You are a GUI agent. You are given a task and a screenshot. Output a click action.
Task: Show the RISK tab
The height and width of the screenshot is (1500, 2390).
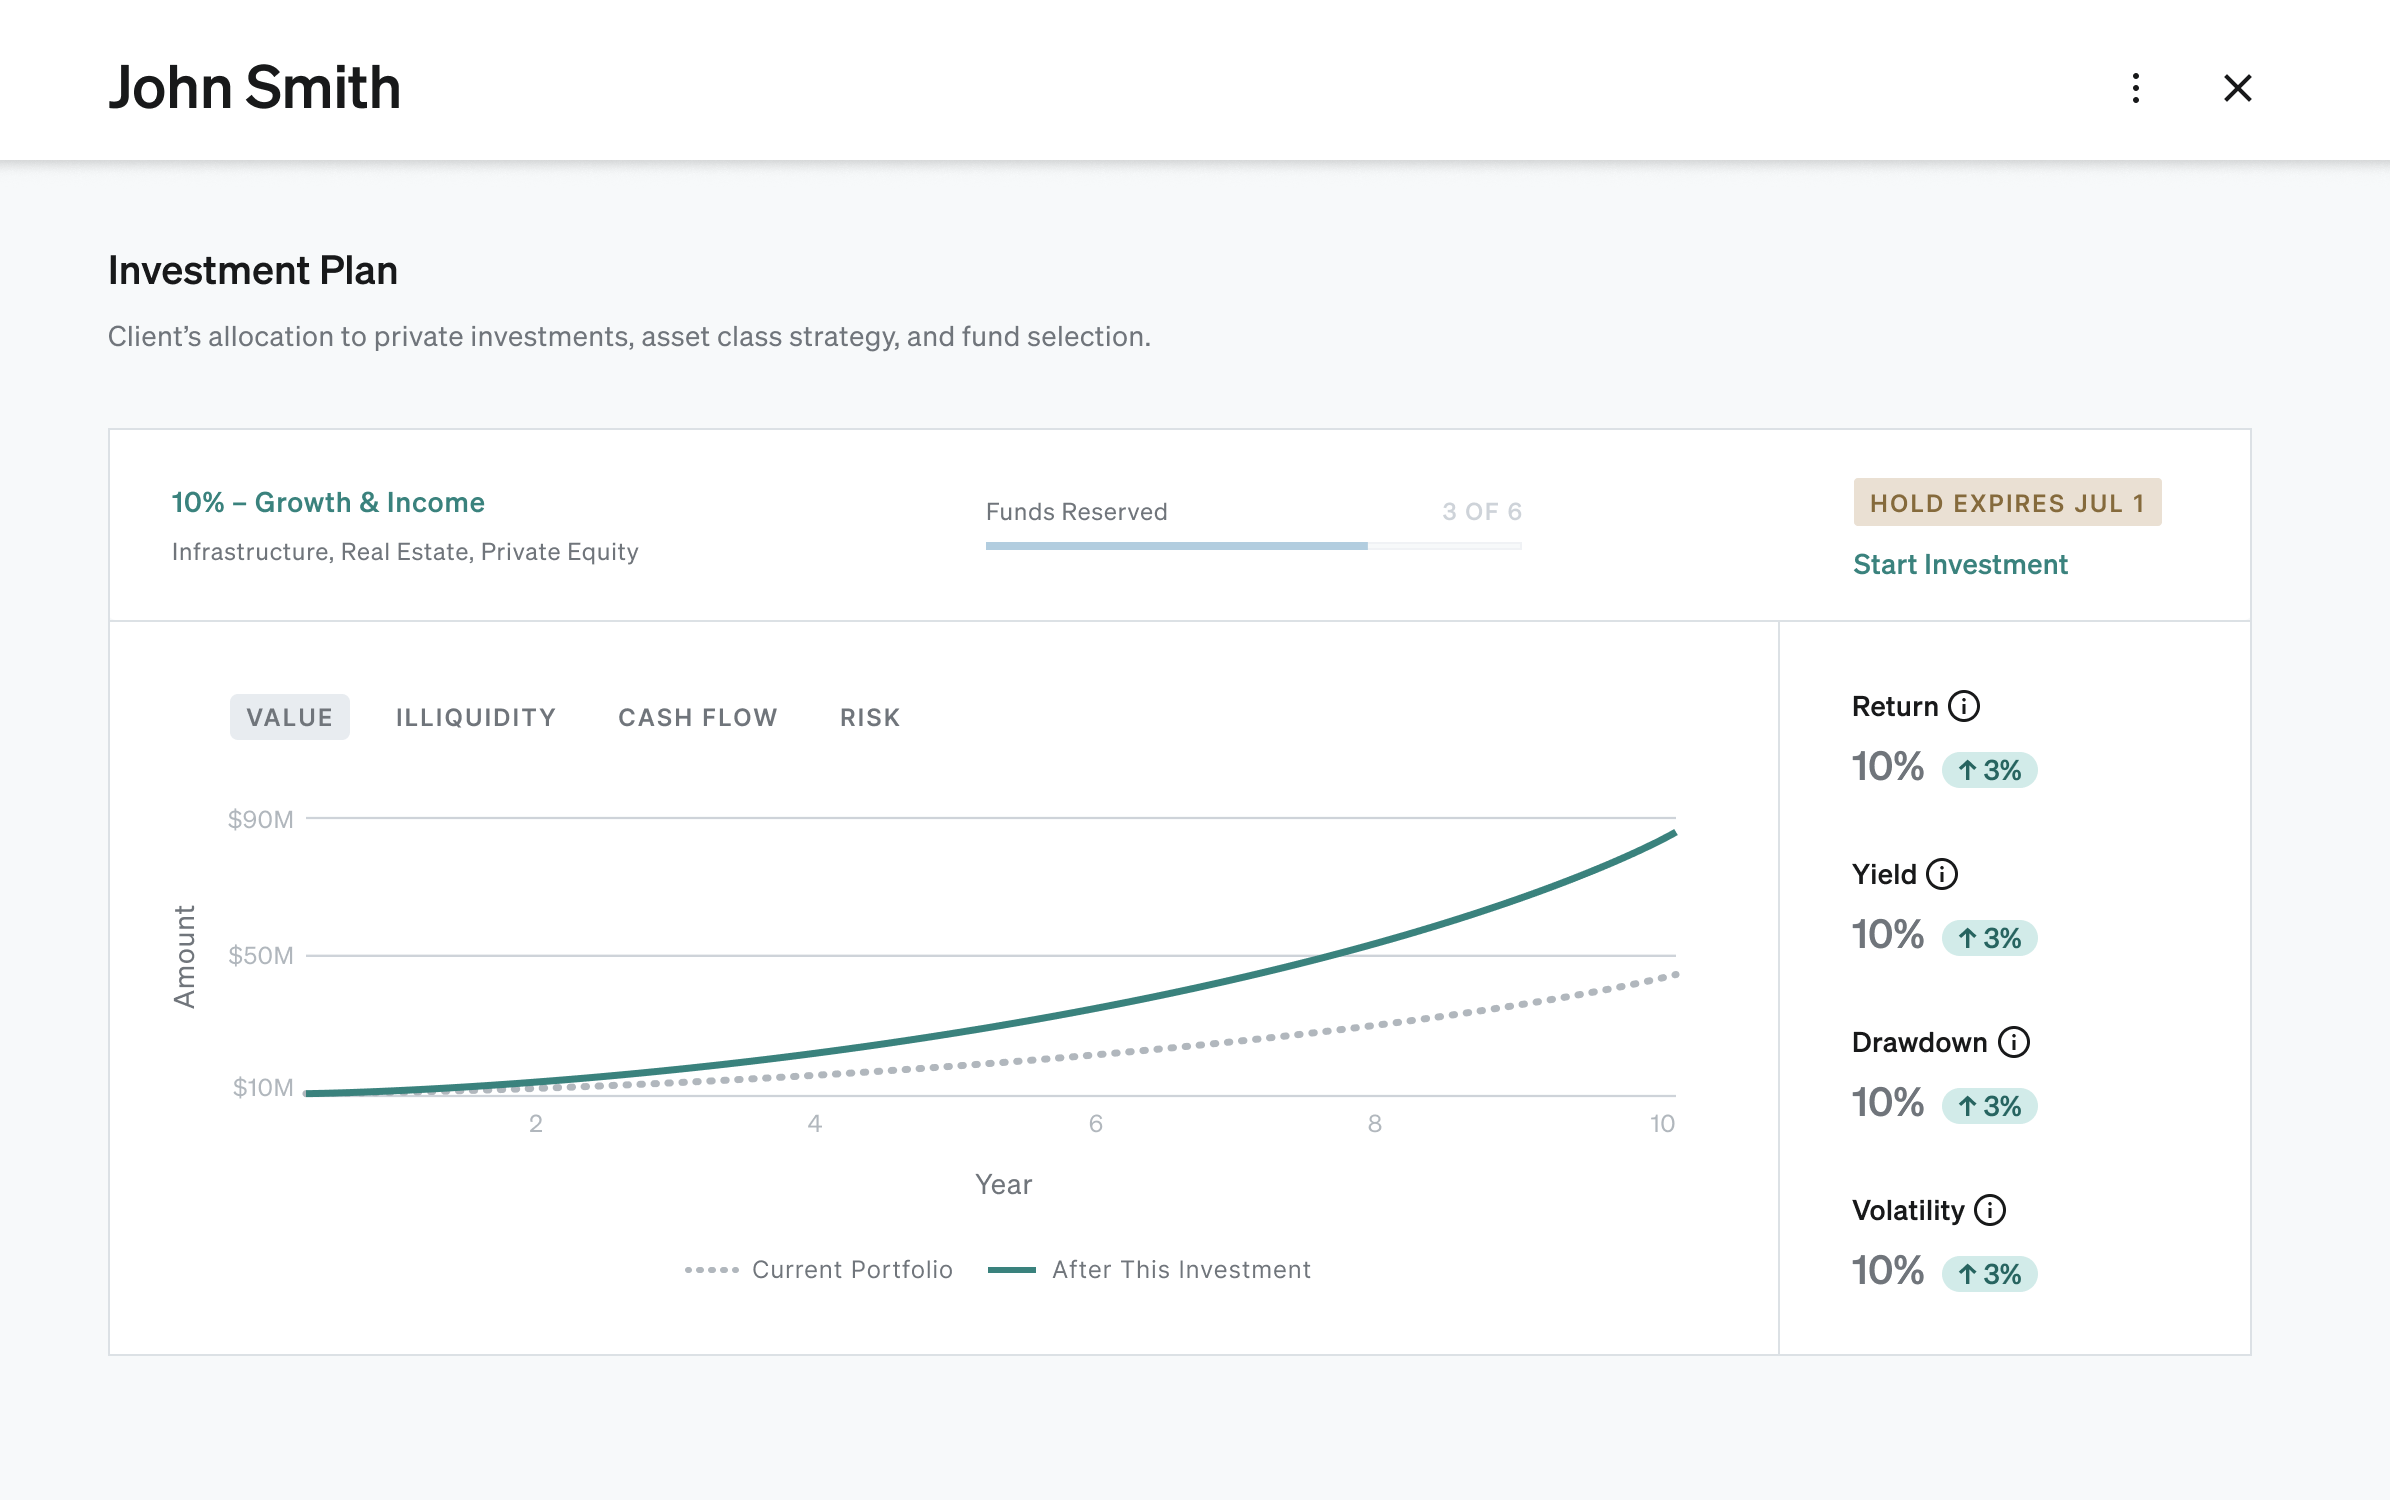(x=870, y=717)
